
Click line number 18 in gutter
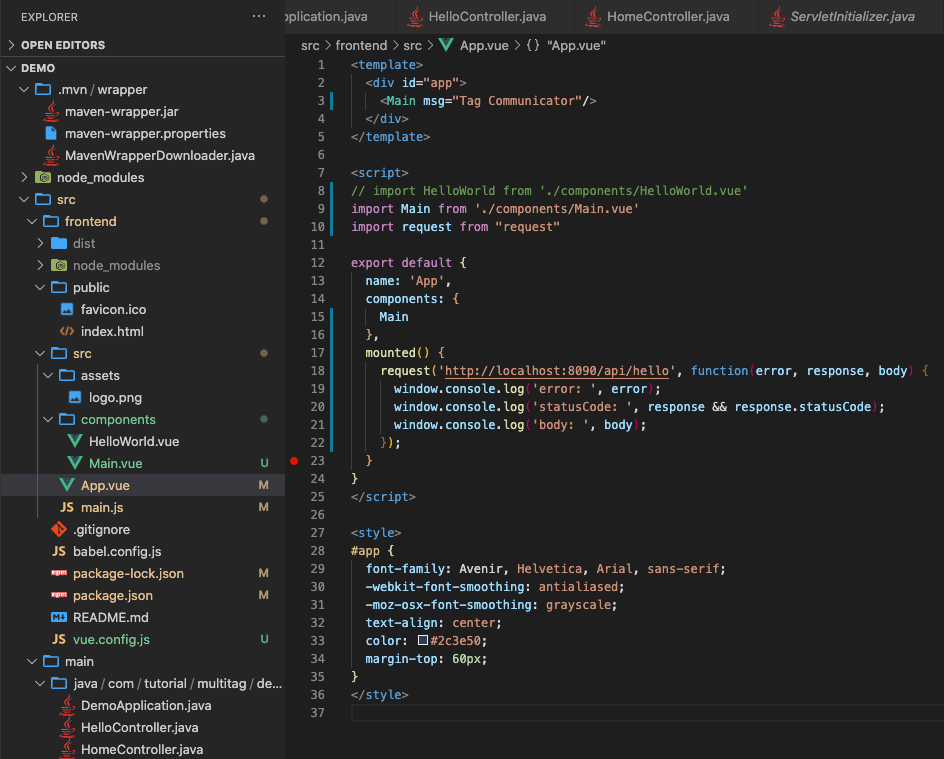317,371
